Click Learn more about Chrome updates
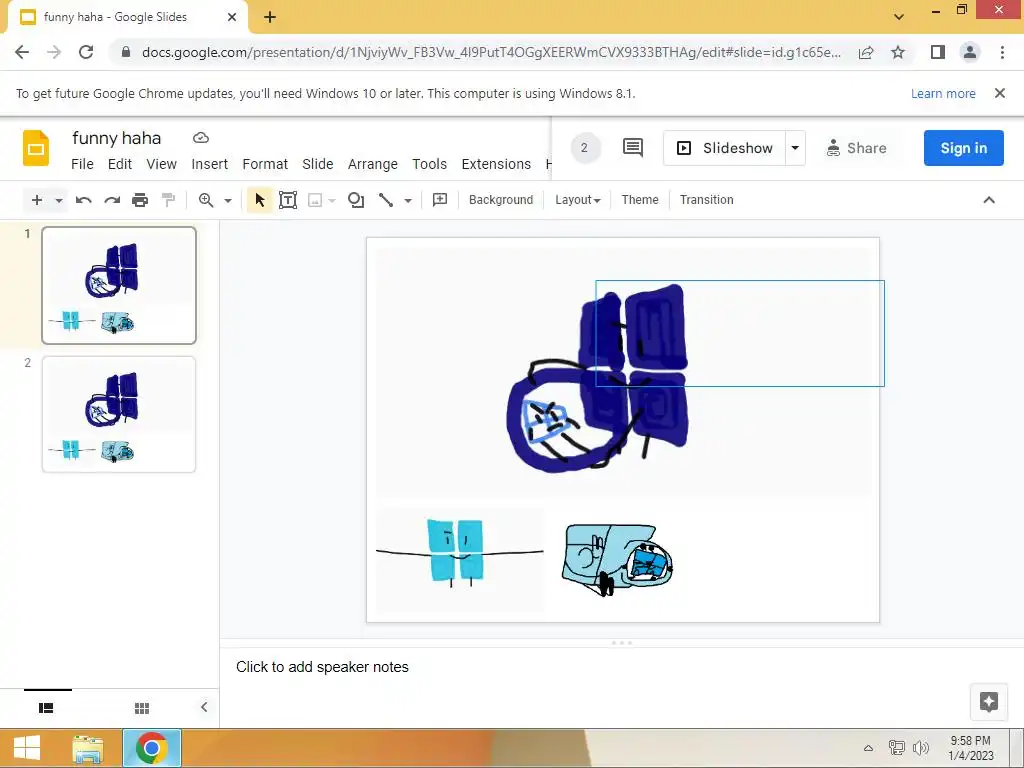 coord(943,94)
